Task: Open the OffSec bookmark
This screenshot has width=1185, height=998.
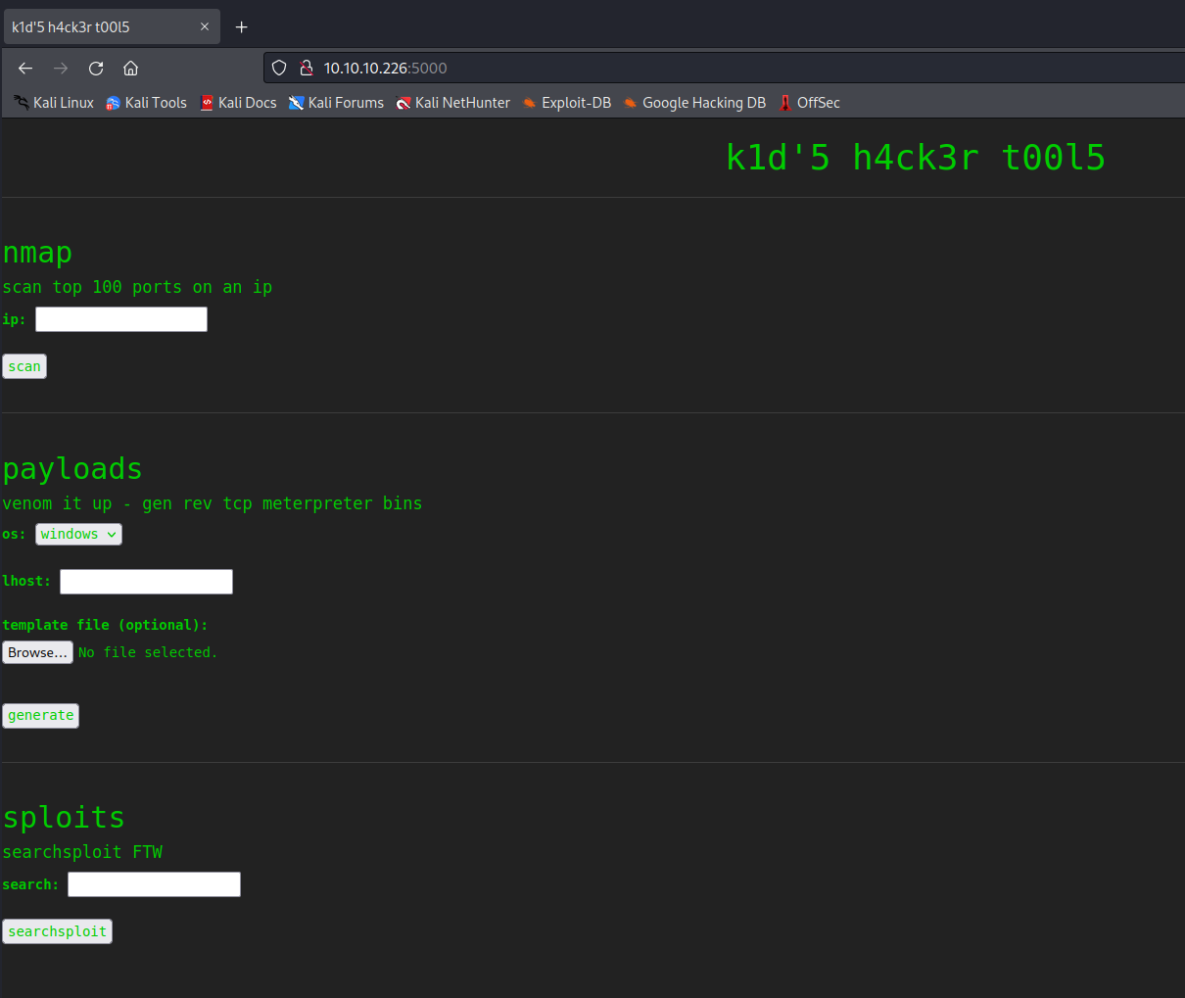Action: pos(810,102)
